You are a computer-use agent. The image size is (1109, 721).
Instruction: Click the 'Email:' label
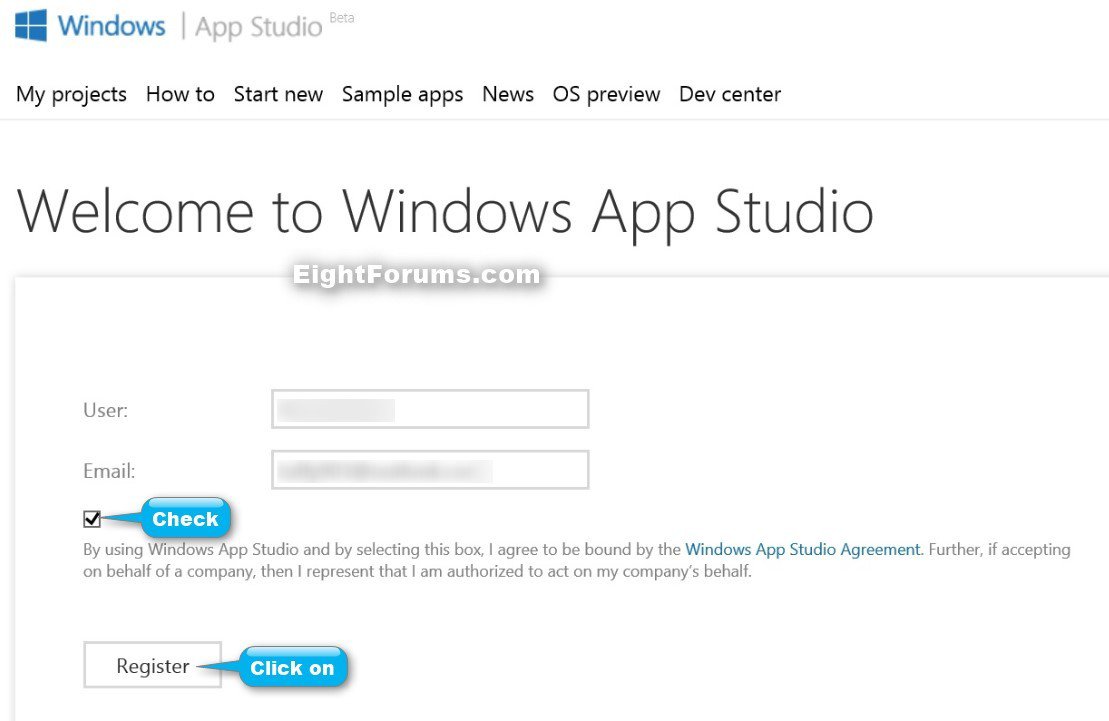(109, 471)
